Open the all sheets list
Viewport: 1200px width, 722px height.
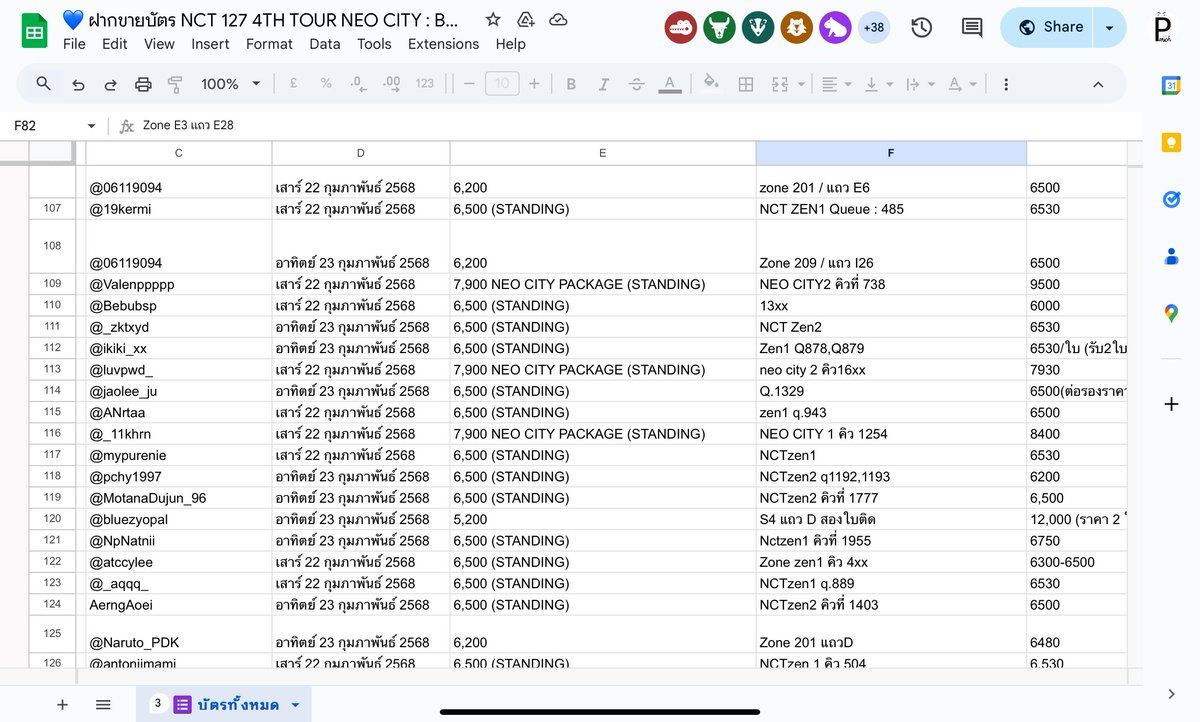click(x=103, y=705)
